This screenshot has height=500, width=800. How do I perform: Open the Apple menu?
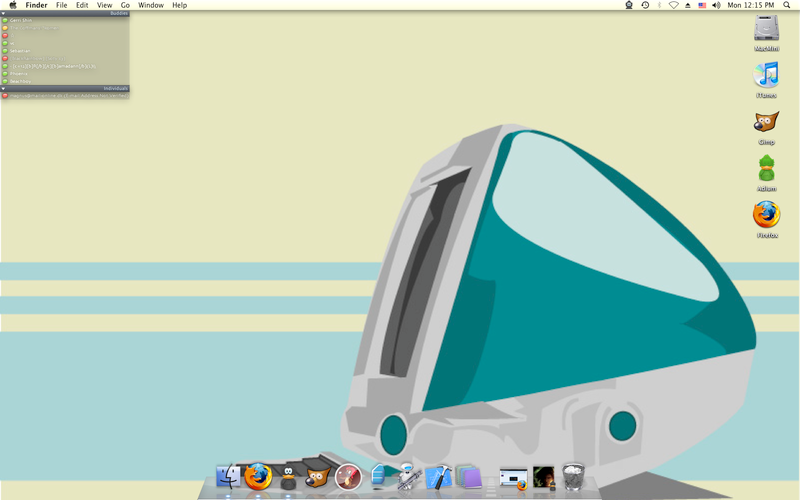13,5
